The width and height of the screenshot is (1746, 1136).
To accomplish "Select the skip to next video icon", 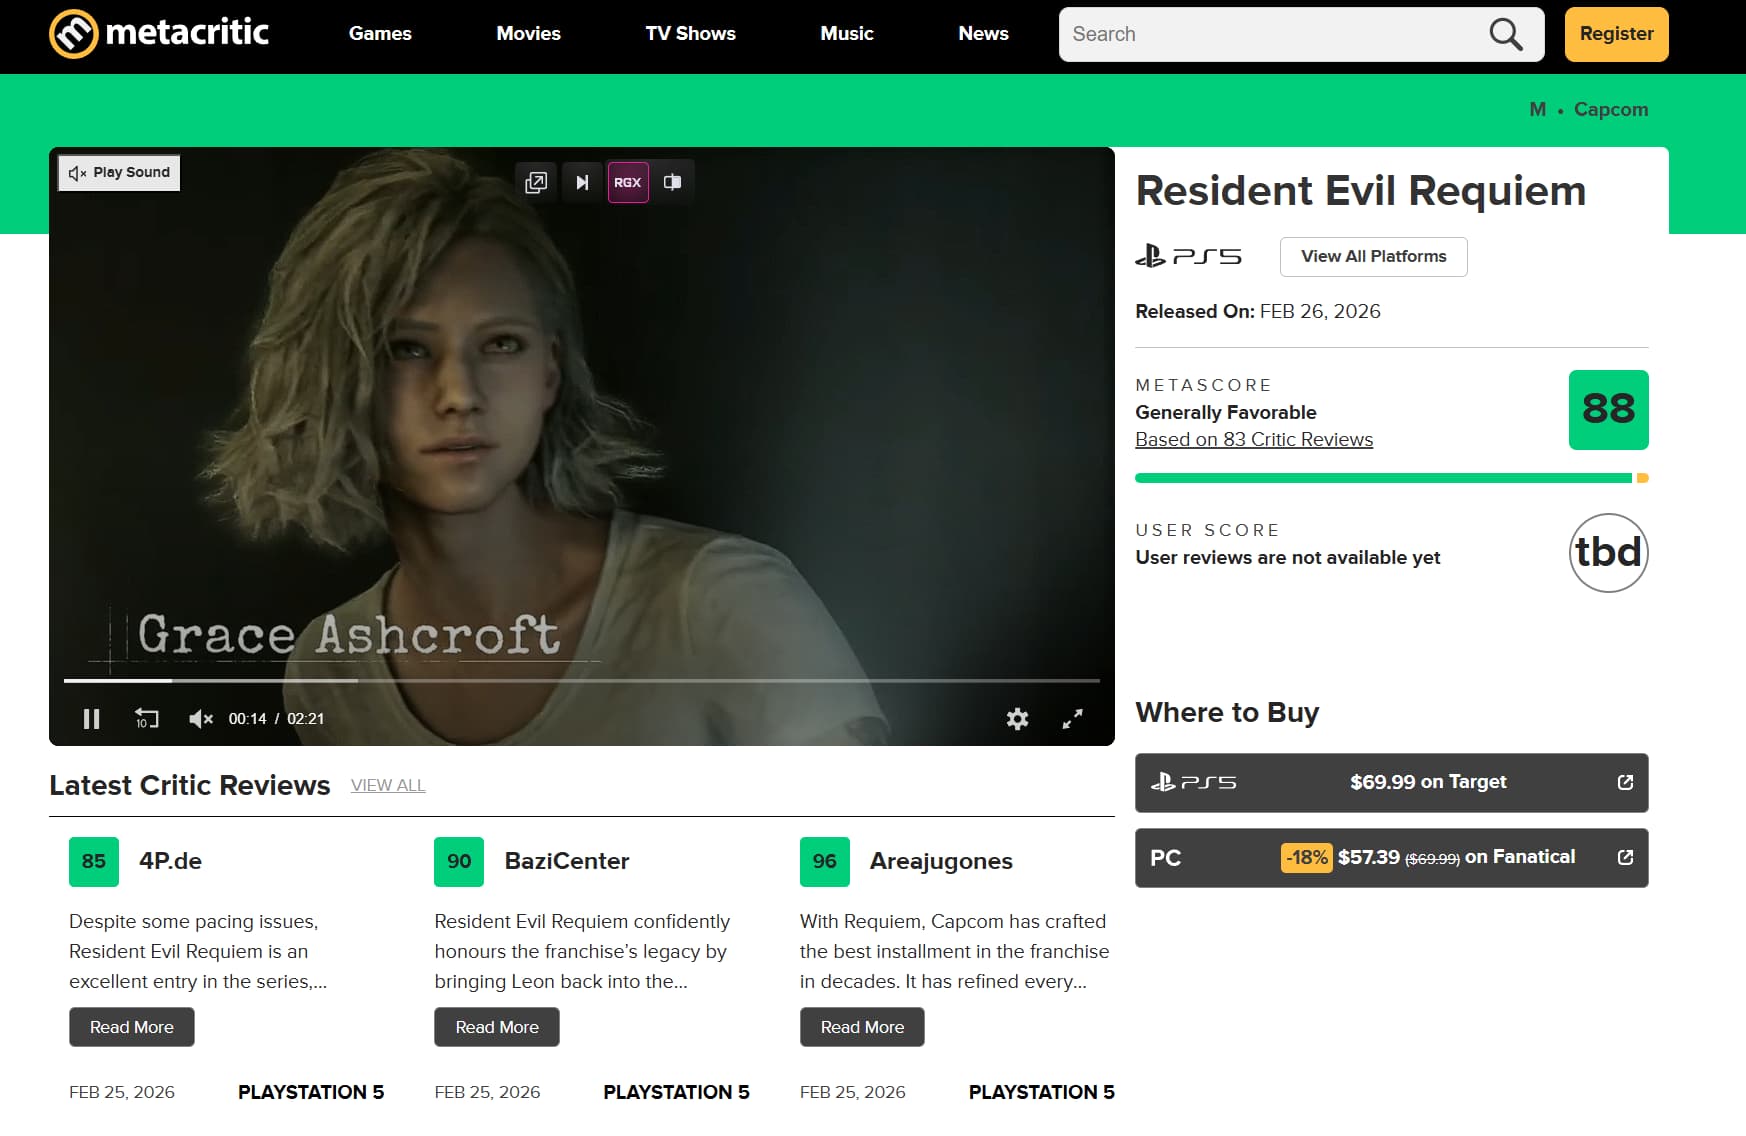I will [x=582, y=182].
